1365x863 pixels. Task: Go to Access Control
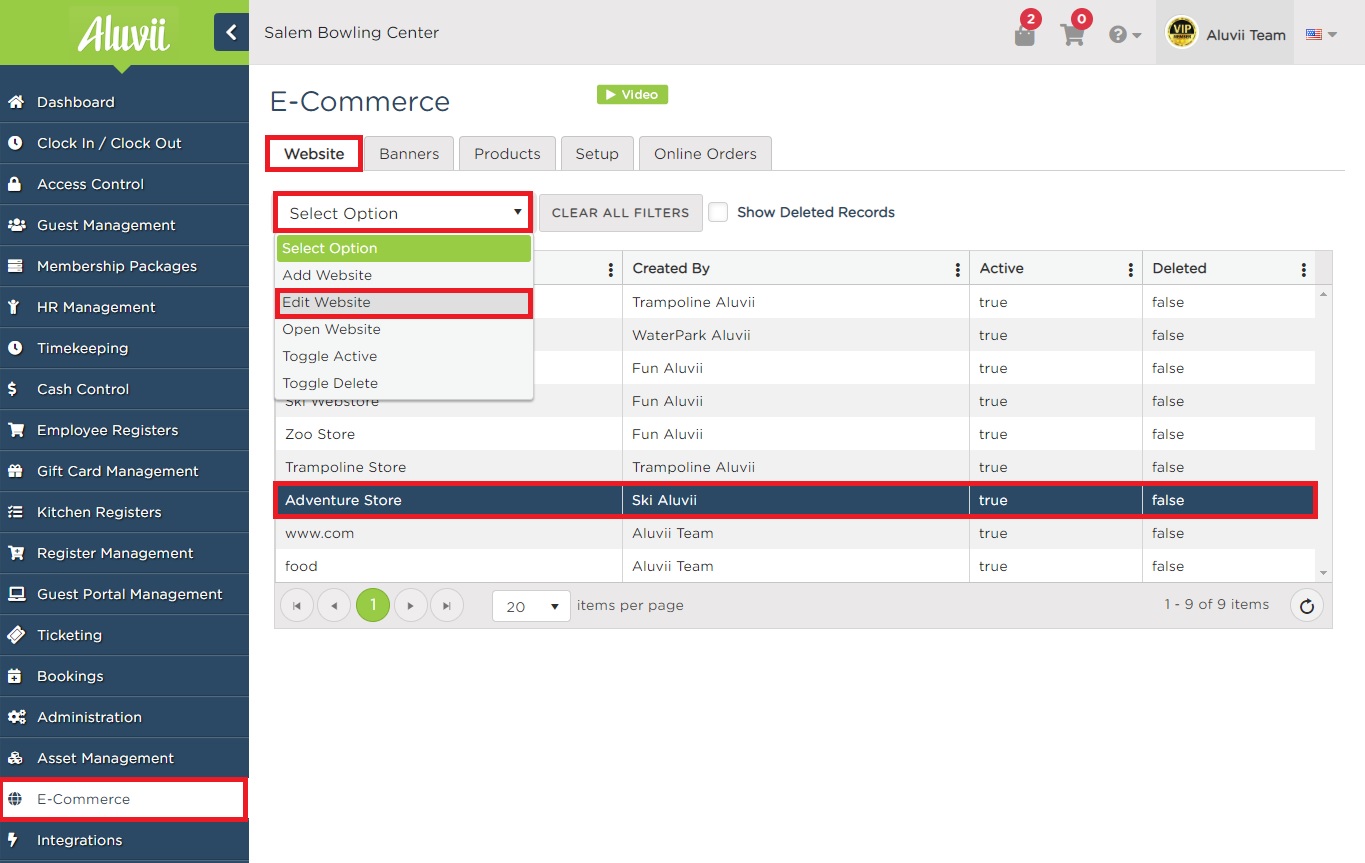coord(124,184)
